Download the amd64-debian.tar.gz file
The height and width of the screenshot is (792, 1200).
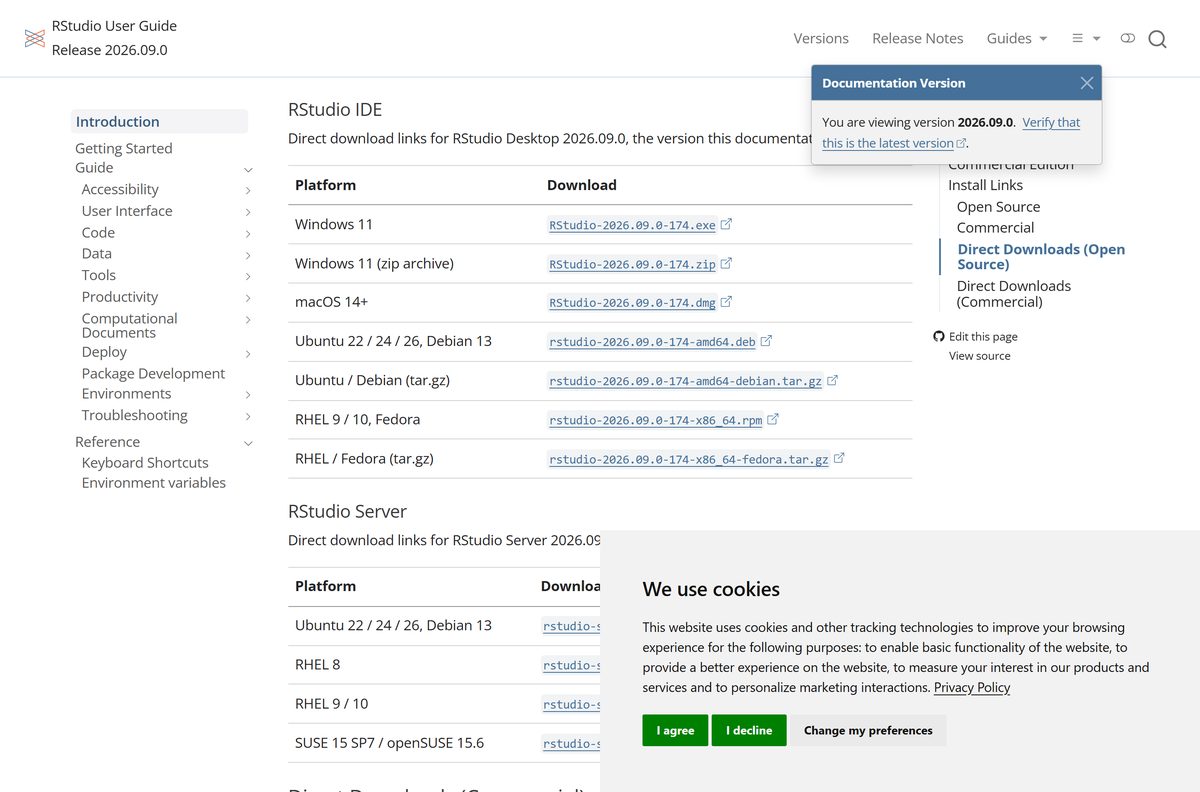point(685,381)
